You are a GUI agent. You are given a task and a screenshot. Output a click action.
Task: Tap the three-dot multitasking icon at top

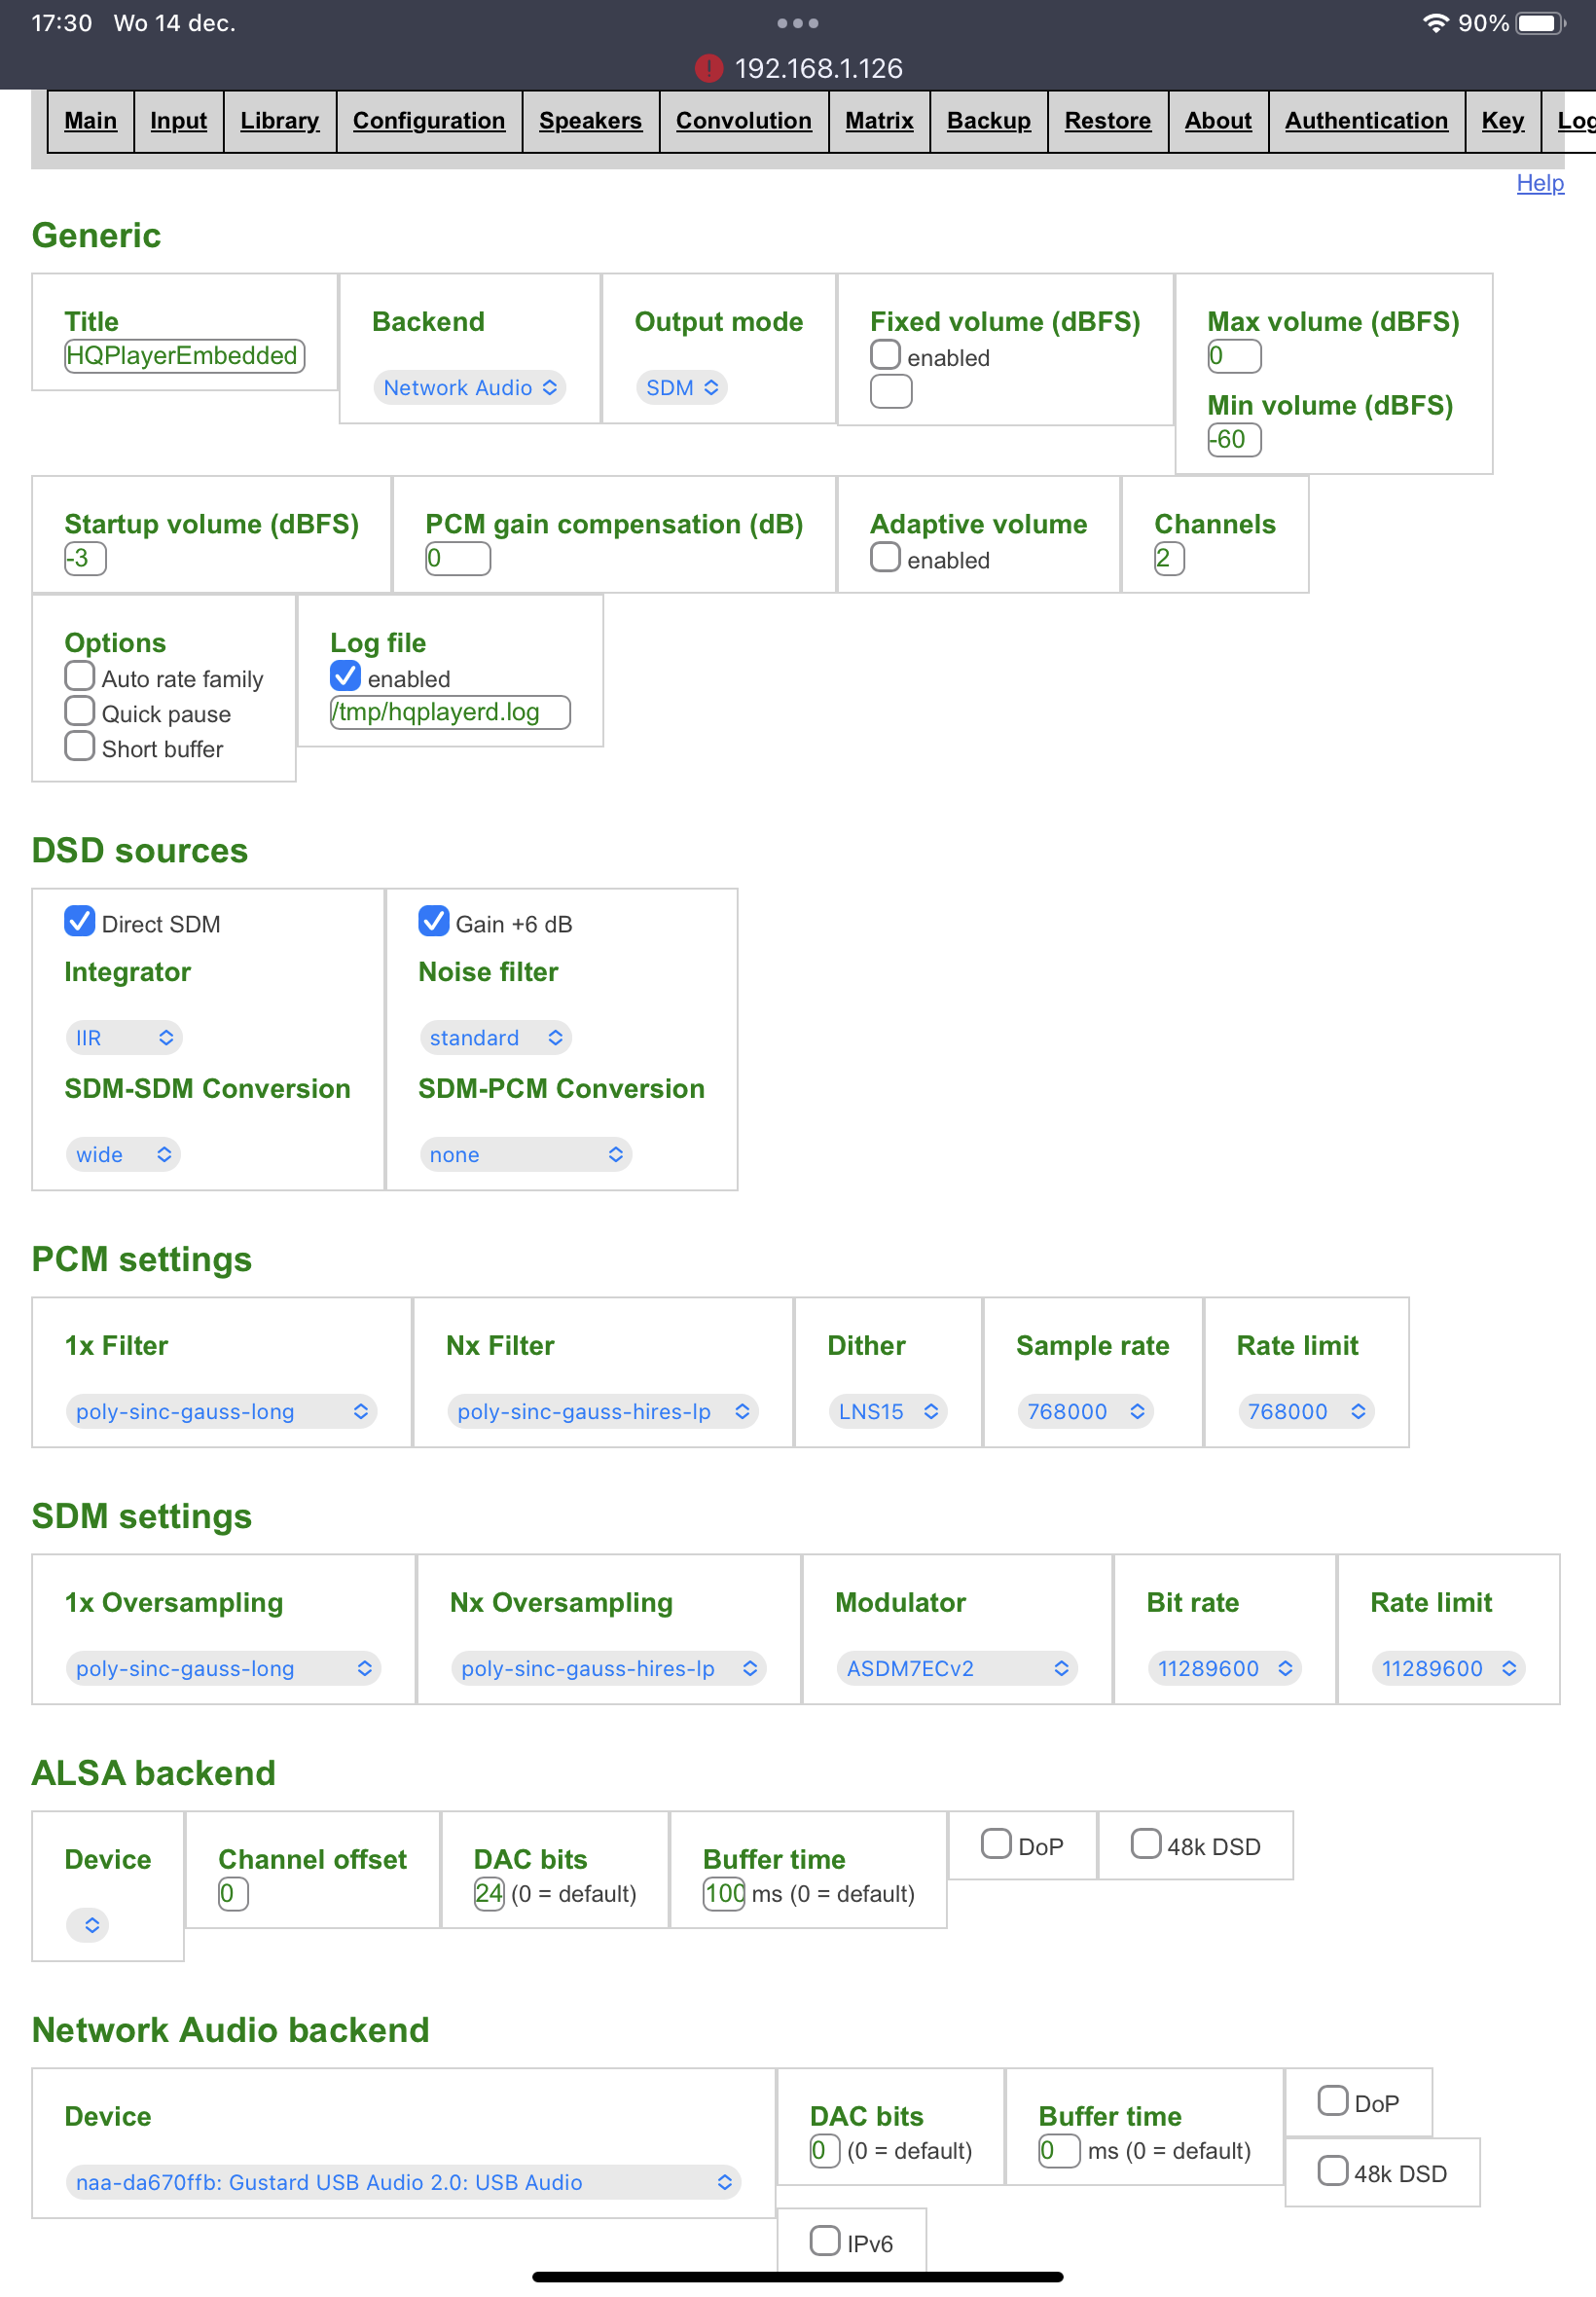pos(797,23)
